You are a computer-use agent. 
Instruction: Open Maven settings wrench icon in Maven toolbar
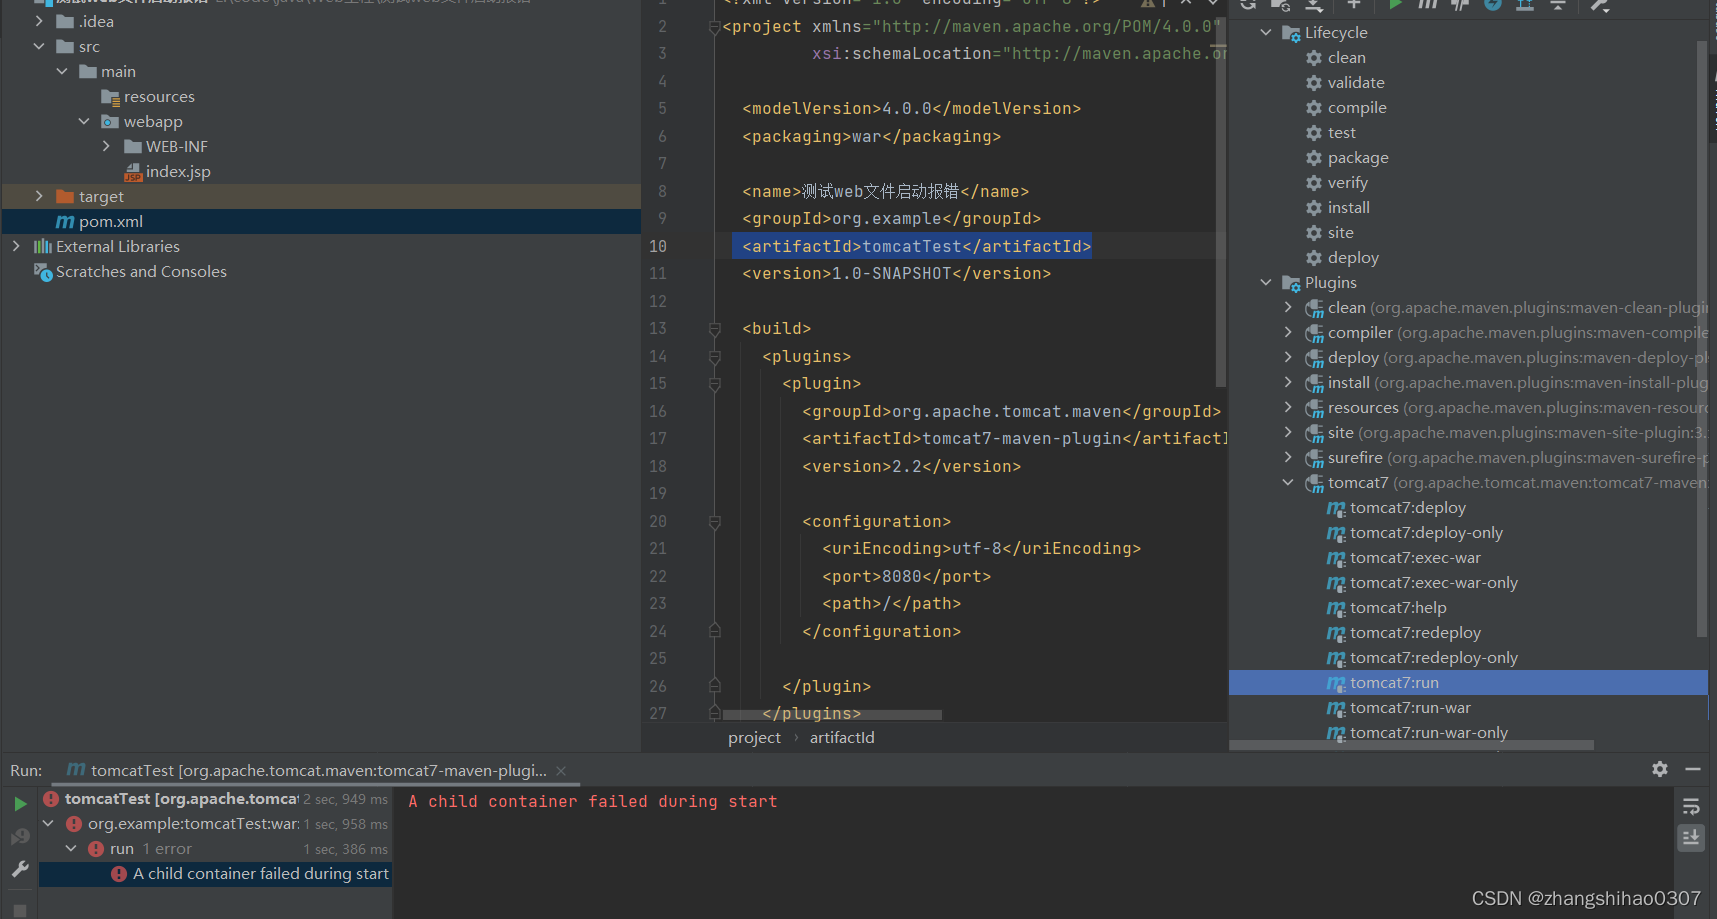click(1600, 5)
